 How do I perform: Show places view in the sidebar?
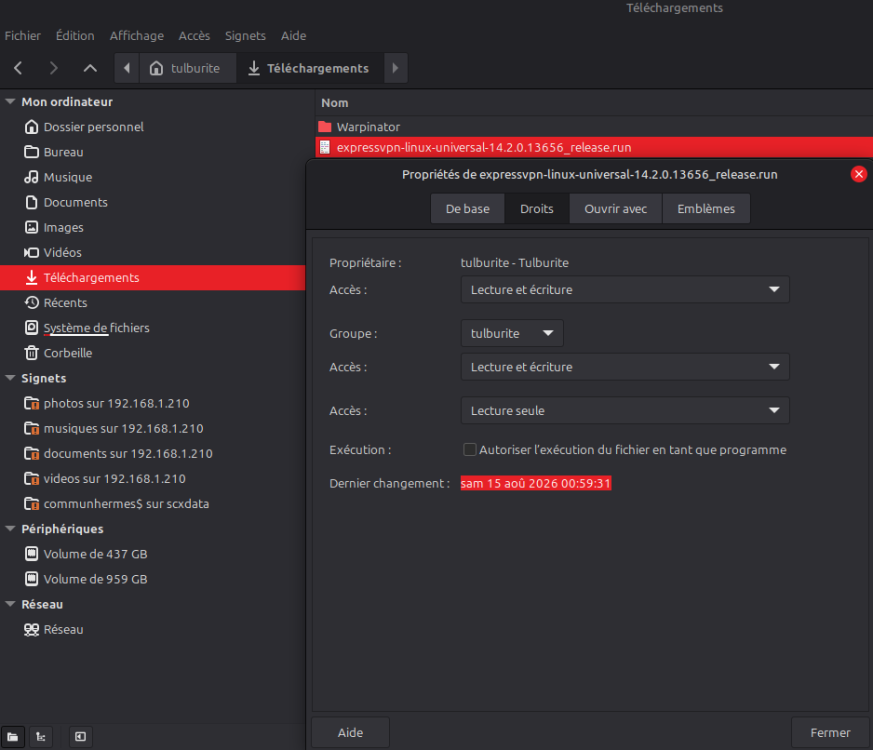coord(13,737)
